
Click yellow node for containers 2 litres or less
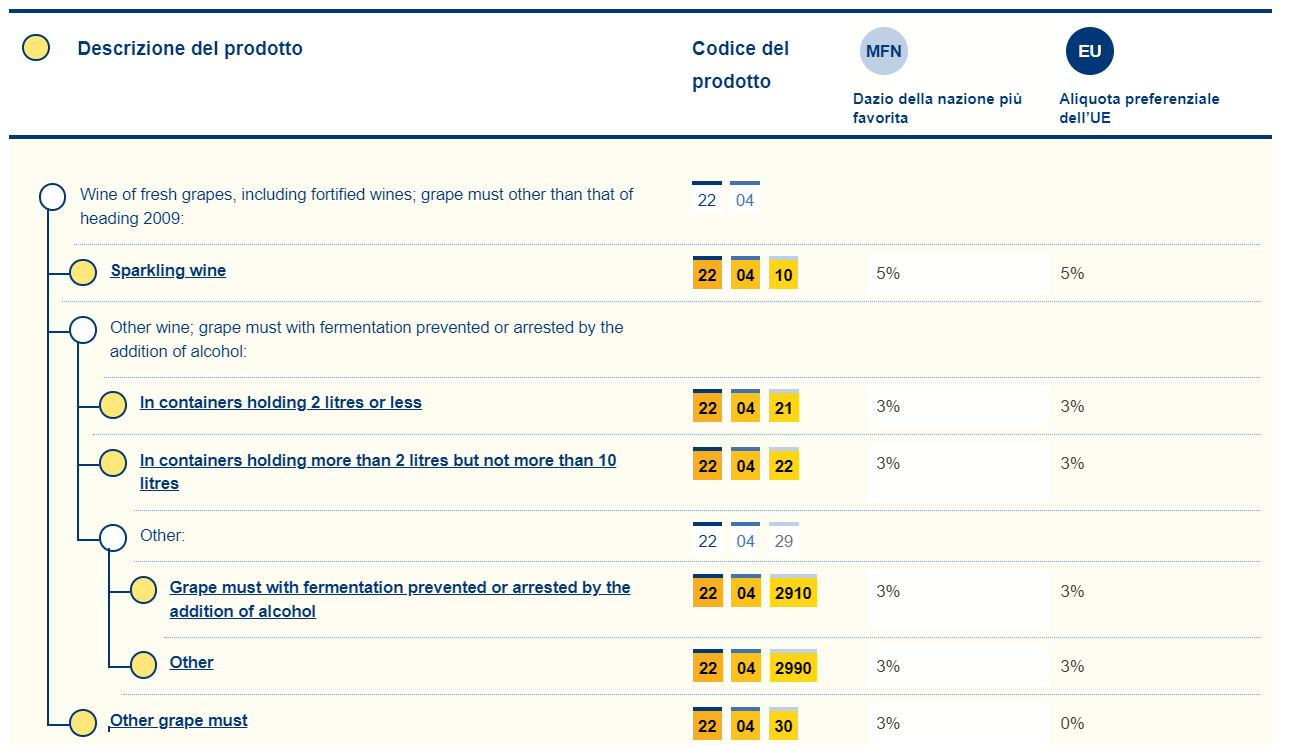[x=113, y=404]
